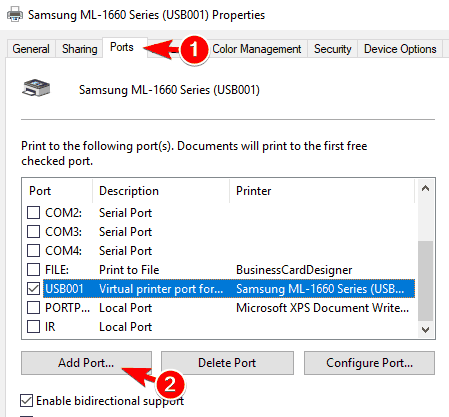
Task: Open the Device Options tab
Action: [400, 49]
